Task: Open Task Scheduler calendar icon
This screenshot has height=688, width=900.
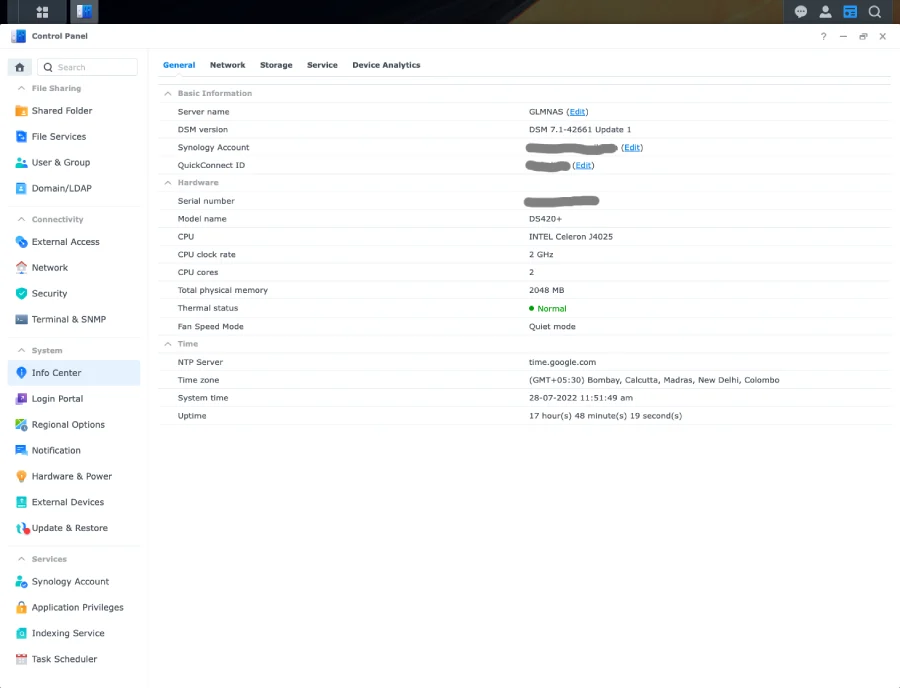Action: tap(21, 659)
